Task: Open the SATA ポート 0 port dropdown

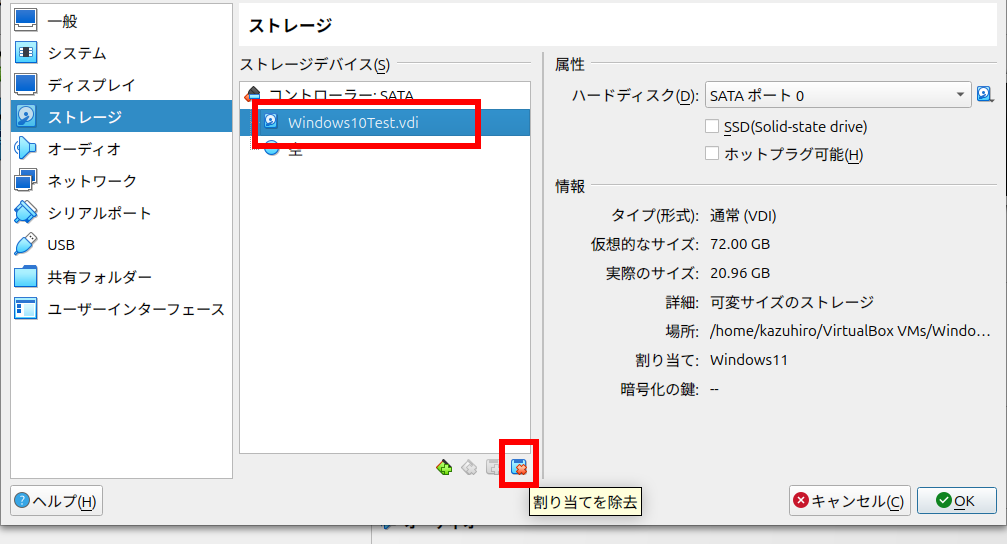Action: [837, 96]
